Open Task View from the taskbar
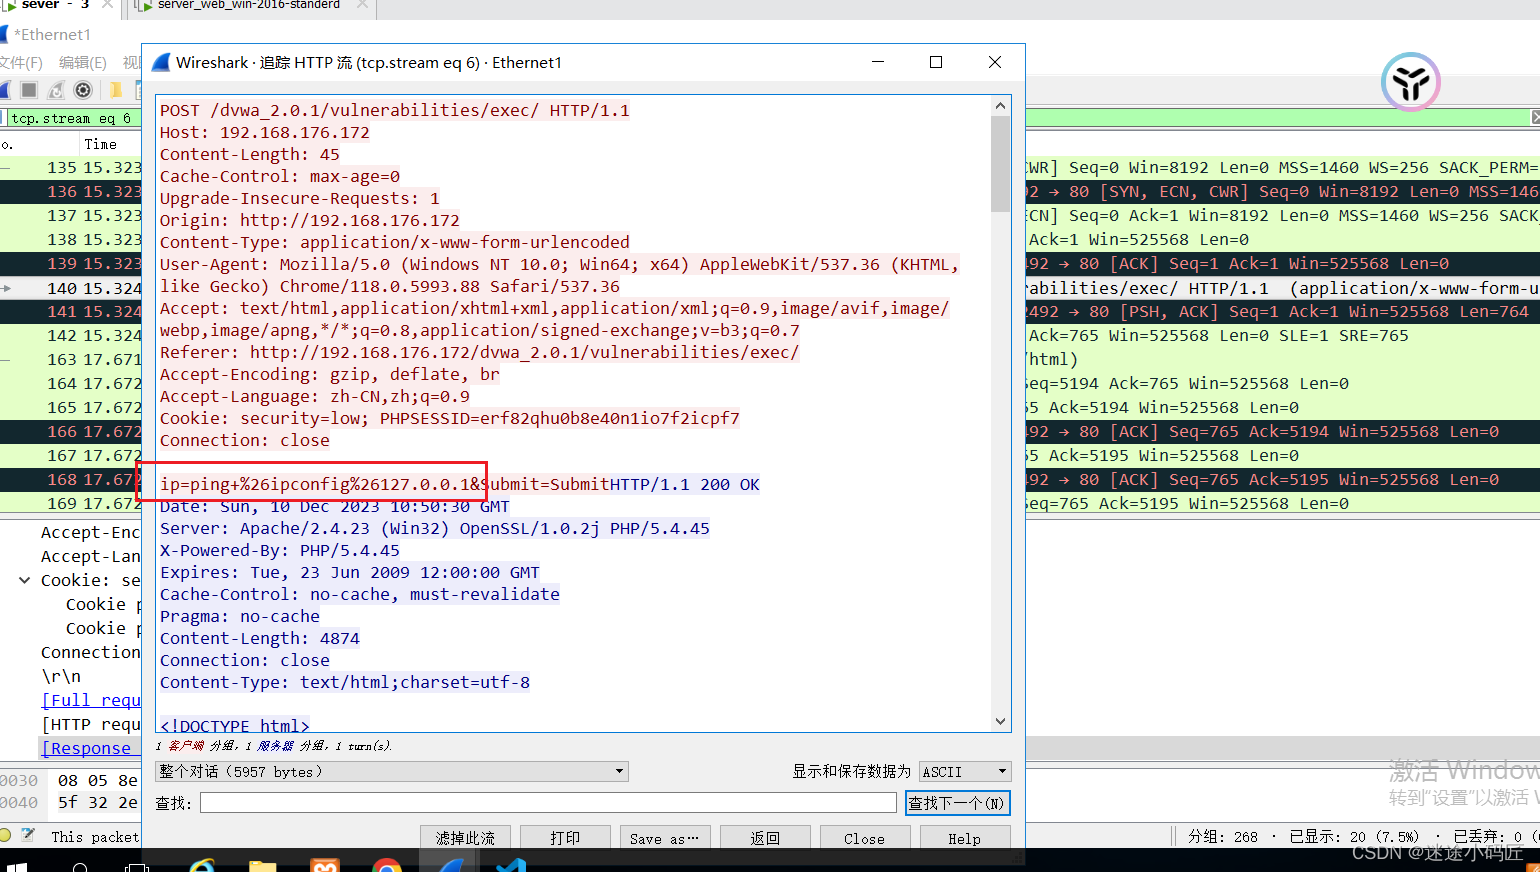The width and height of the screenshot is (1540, 872). coord(137,866)
